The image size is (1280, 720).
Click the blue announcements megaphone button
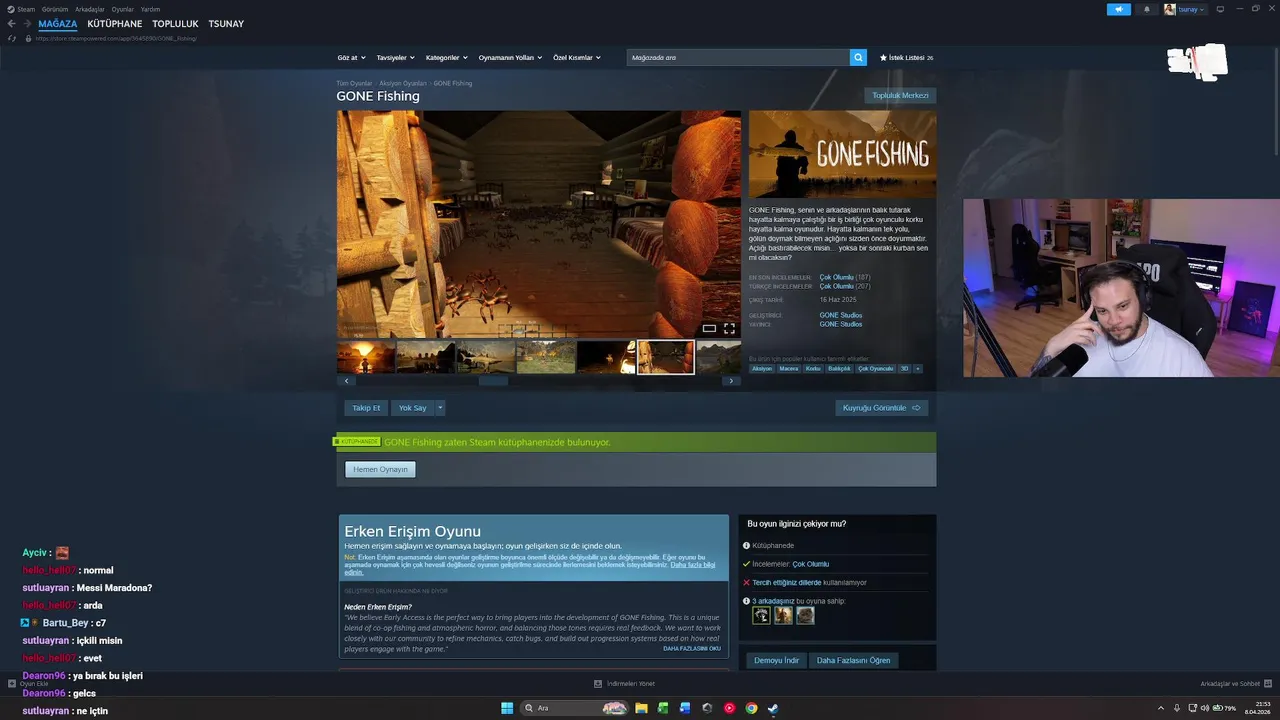1119,9
